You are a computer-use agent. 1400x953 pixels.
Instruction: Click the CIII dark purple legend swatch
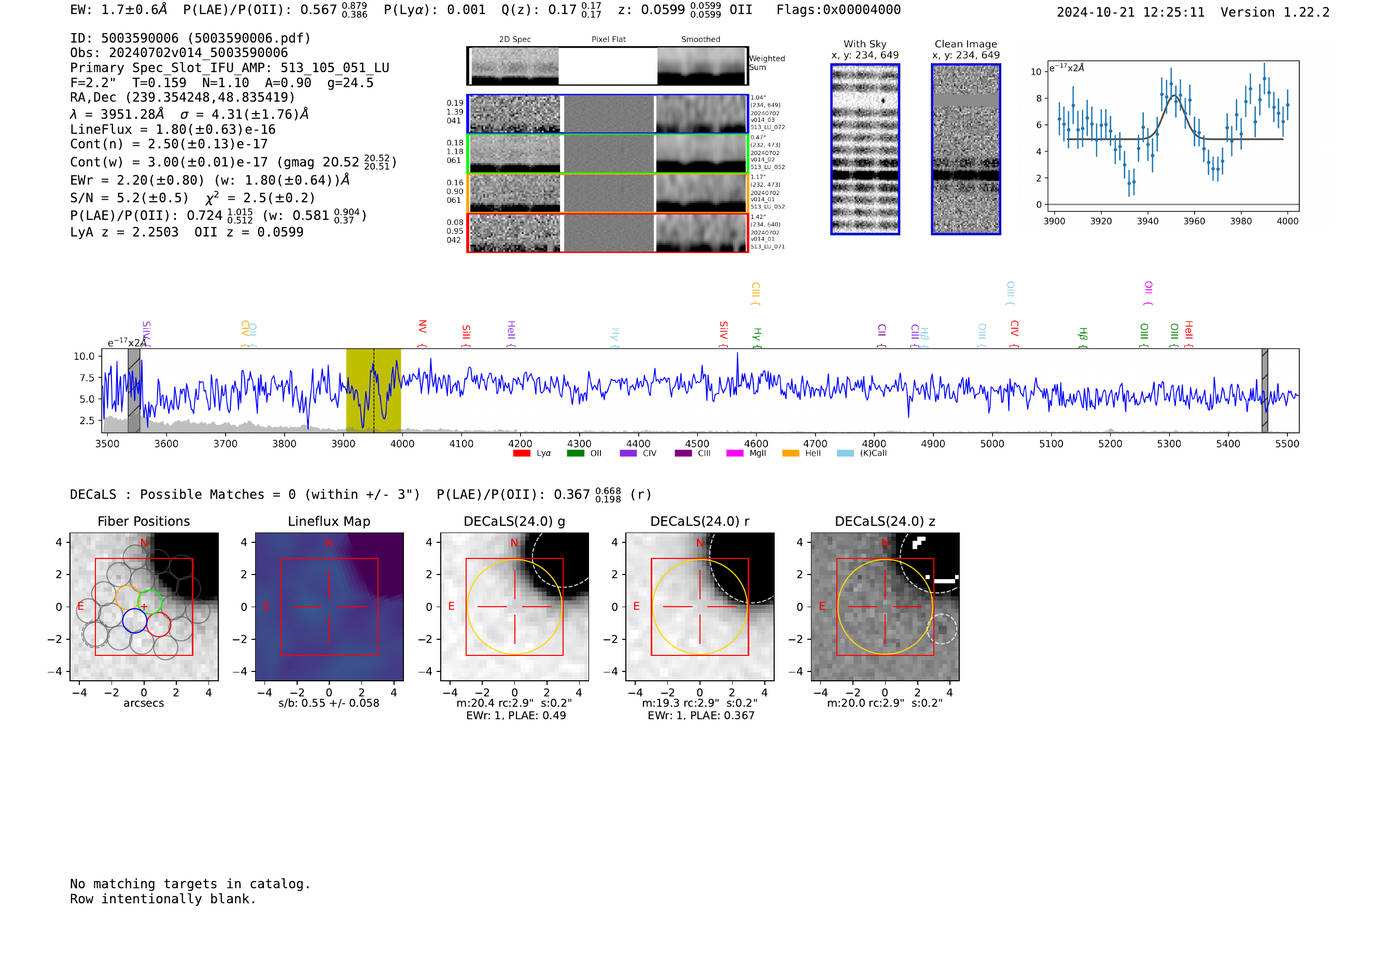tap(683, 454)
